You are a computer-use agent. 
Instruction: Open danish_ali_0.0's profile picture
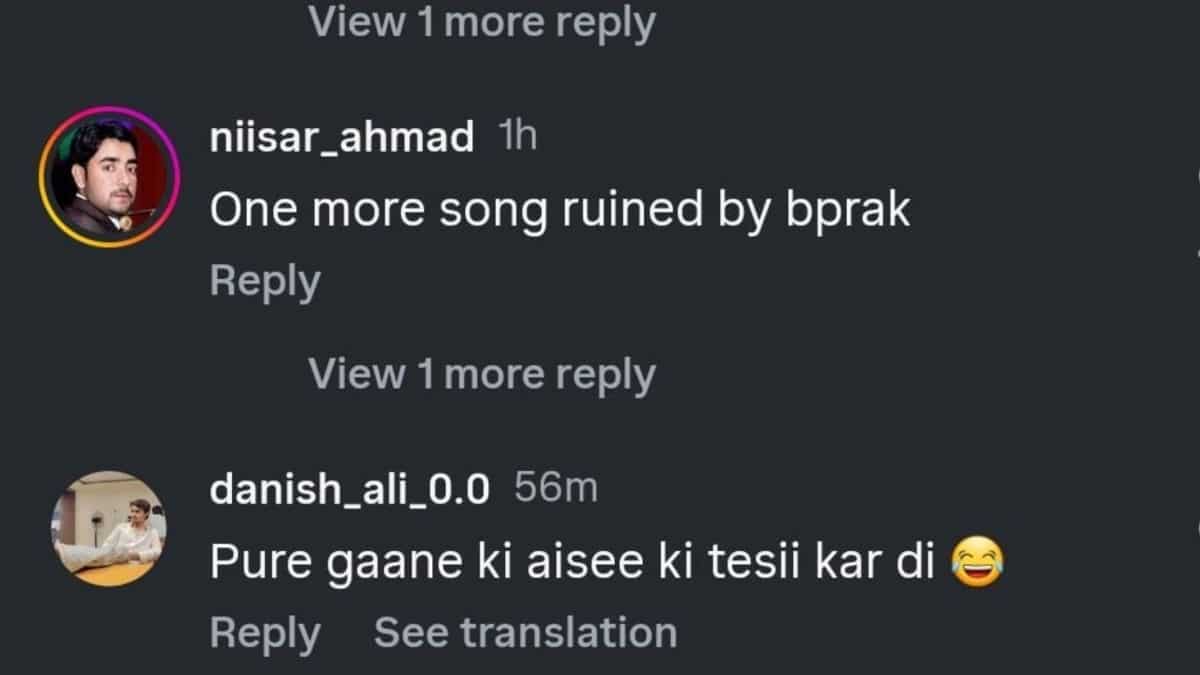tap(108, 527)
